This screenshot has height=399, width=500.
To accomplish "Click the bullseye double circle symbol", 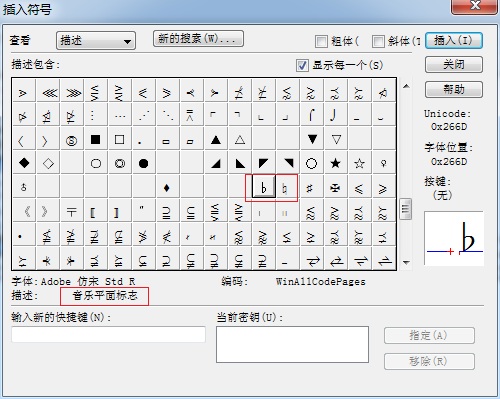I will pyautogui.click(x=120, y=163).
